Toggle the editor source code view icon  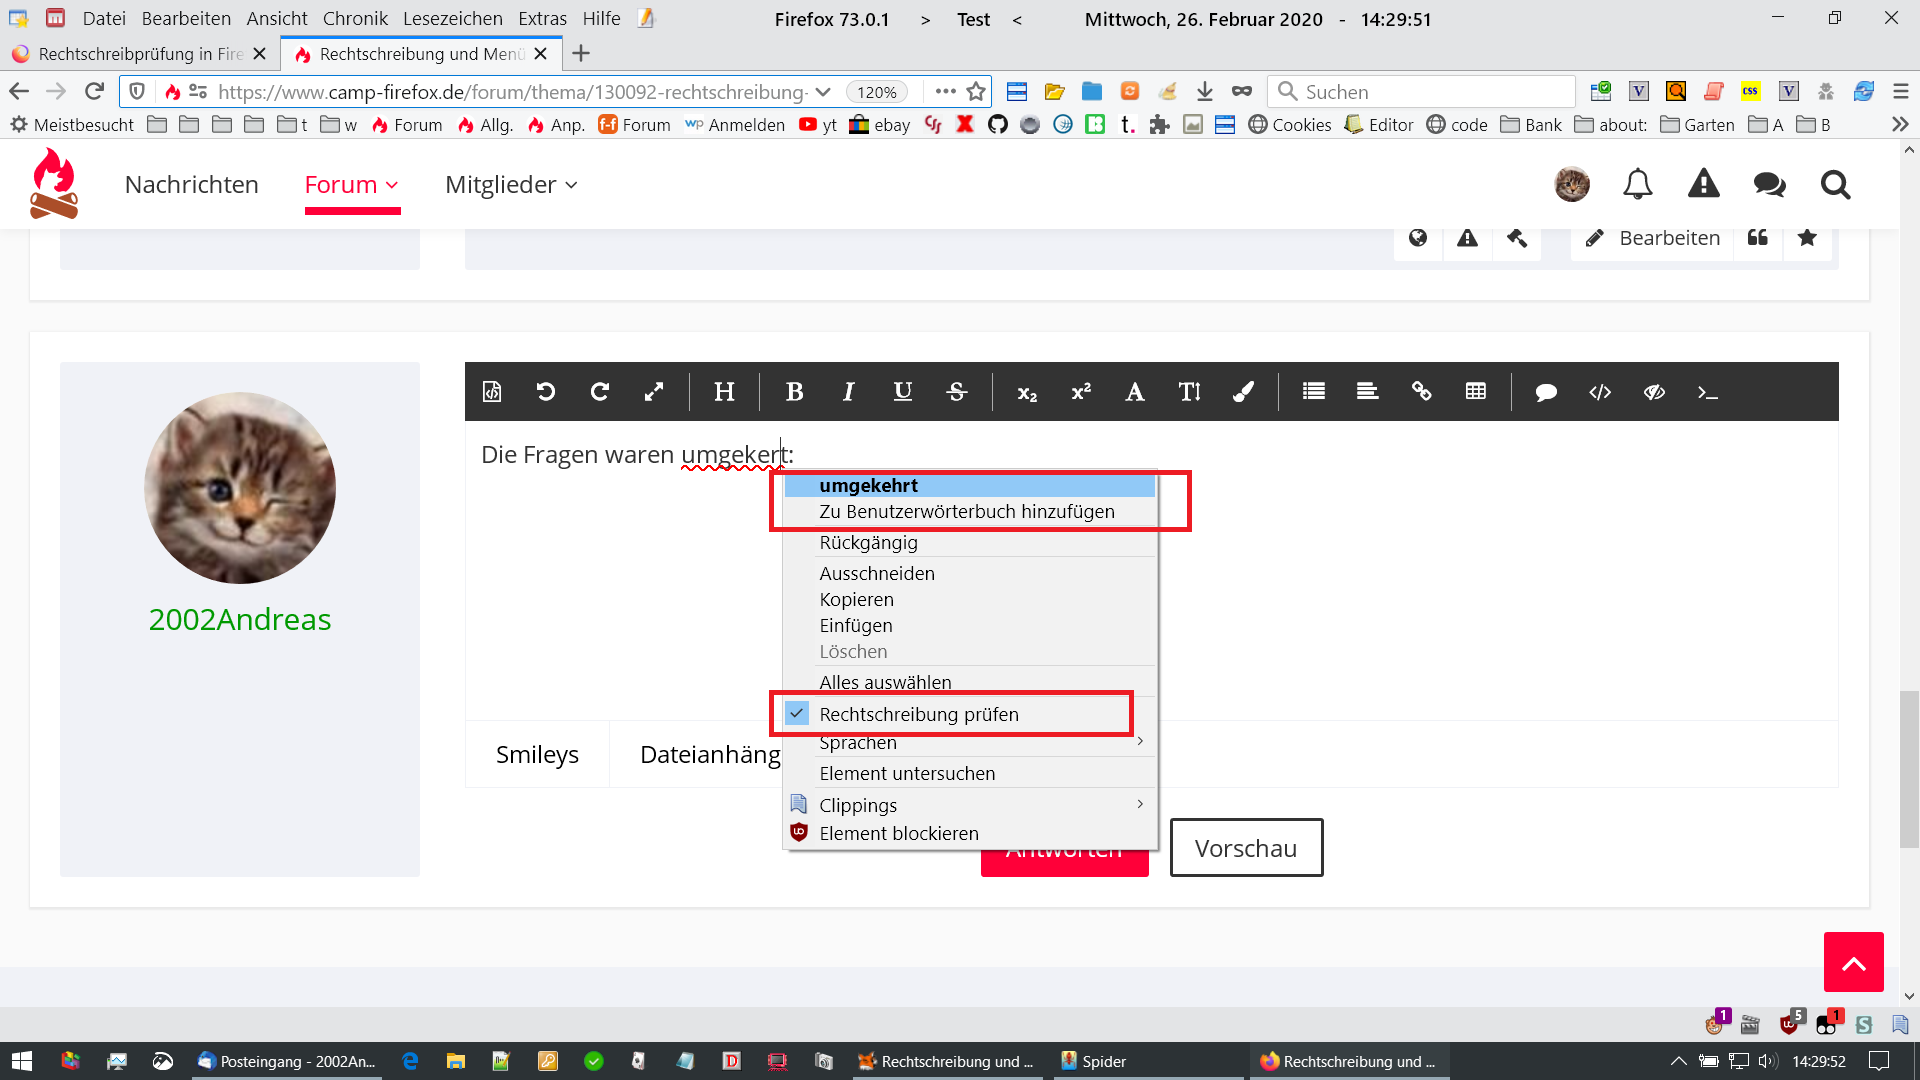click(x=492, y=392)
